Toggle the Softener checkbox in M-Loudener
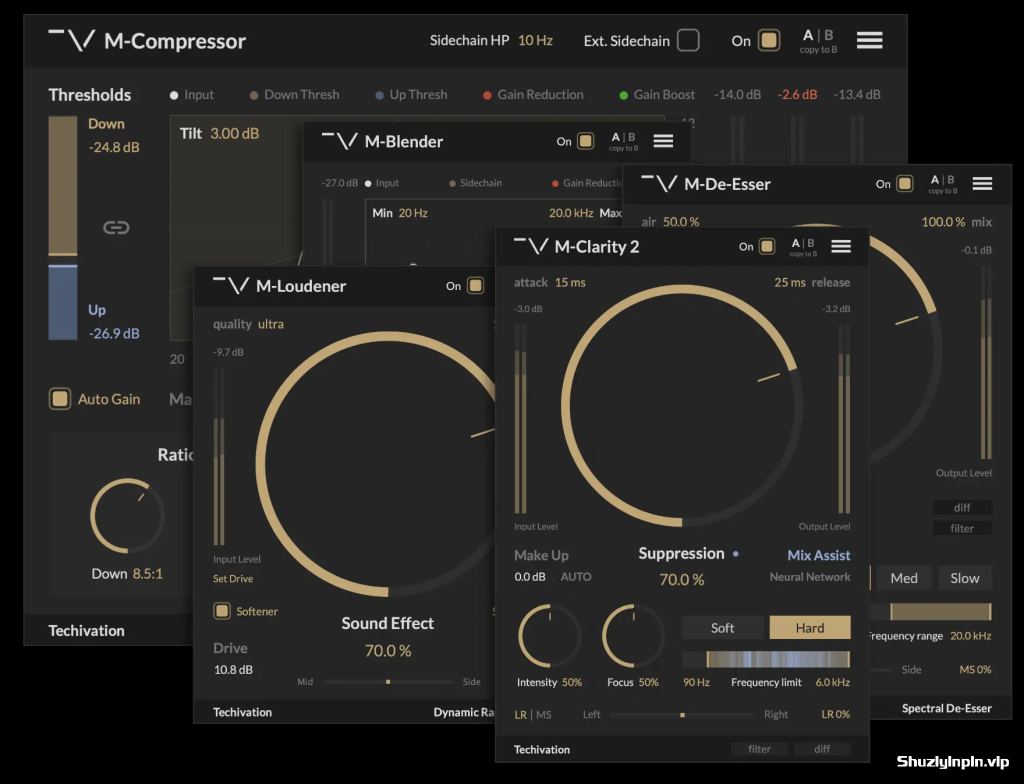Image resolution: width=1024 pixels, height=784 pixels. coord(222,611)
